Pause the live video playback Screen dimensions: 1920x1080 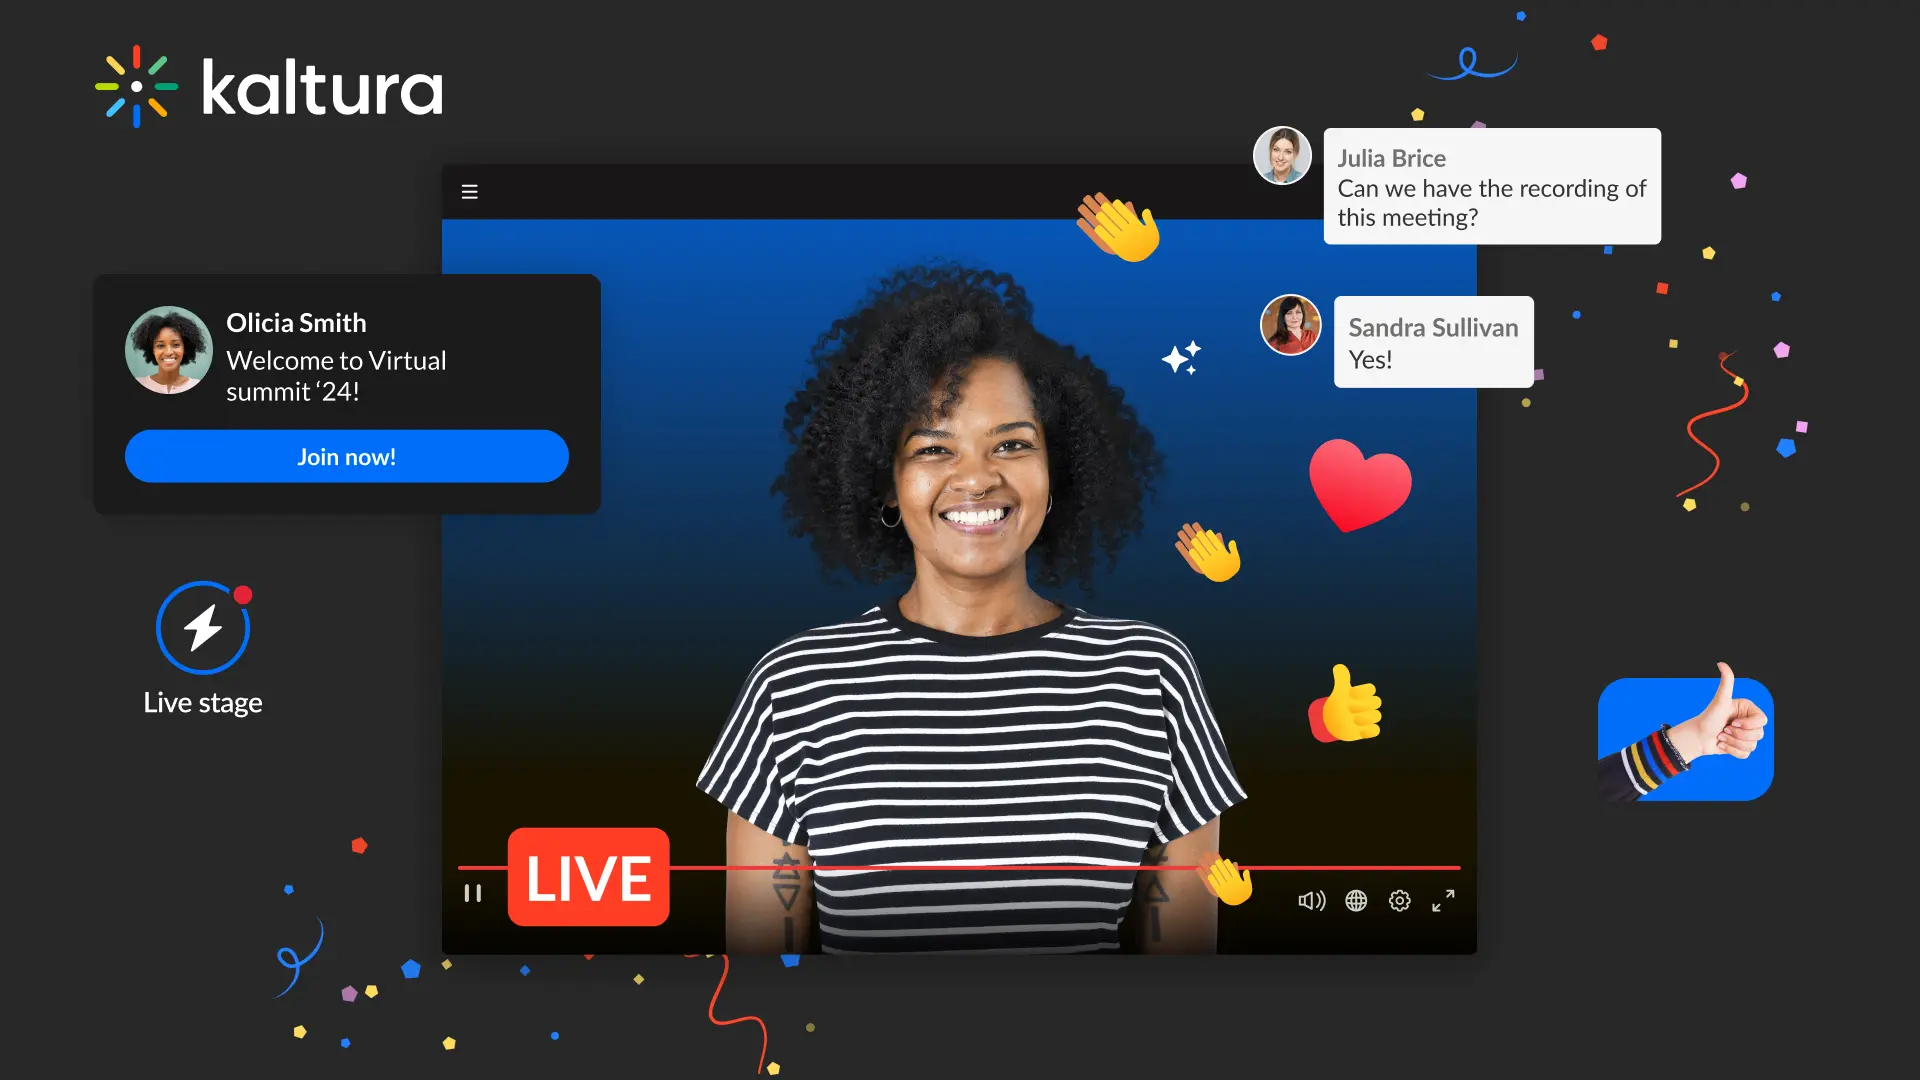point(473,893)
